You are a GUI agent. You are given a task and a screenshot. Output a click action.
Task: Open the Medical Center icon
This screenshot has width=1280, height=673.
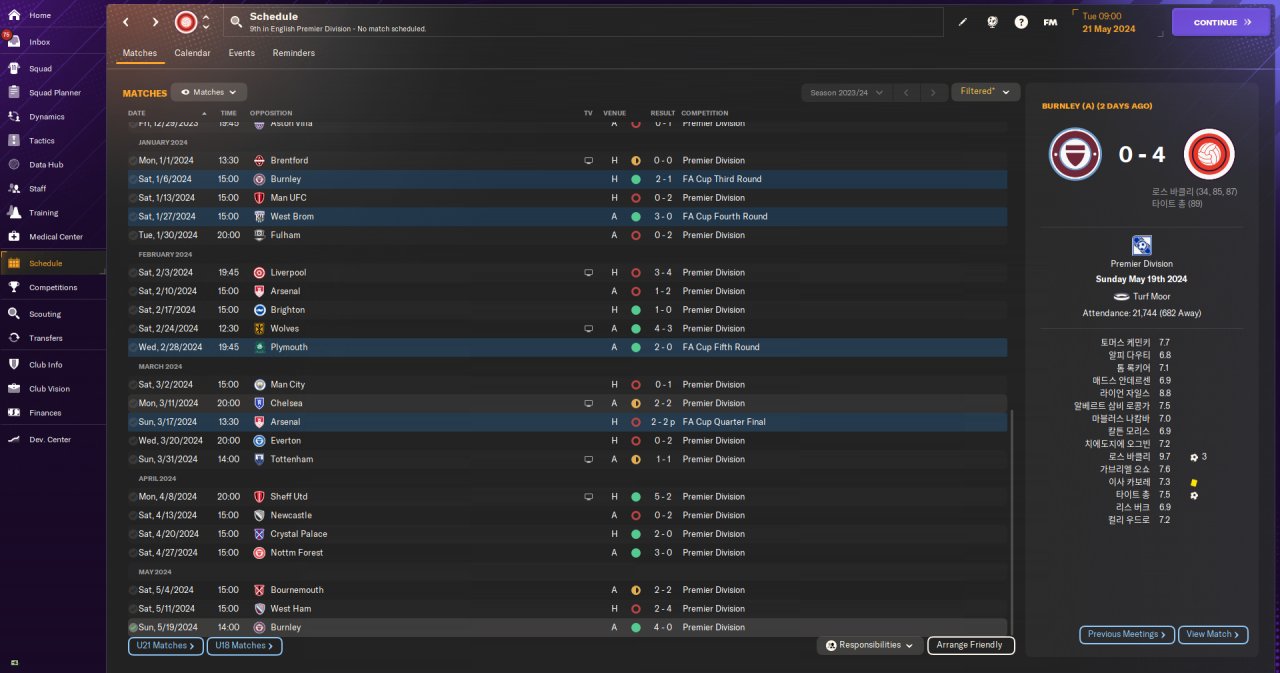pos(14,236)
